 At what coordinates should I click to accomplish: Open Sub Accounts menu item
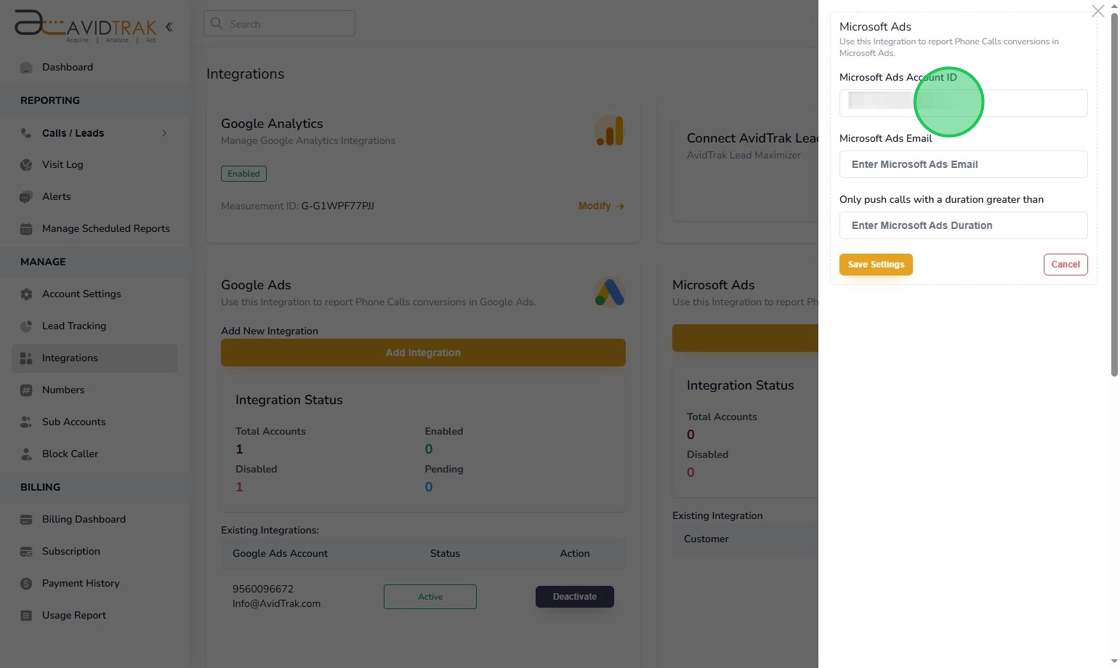click(74, 422)
